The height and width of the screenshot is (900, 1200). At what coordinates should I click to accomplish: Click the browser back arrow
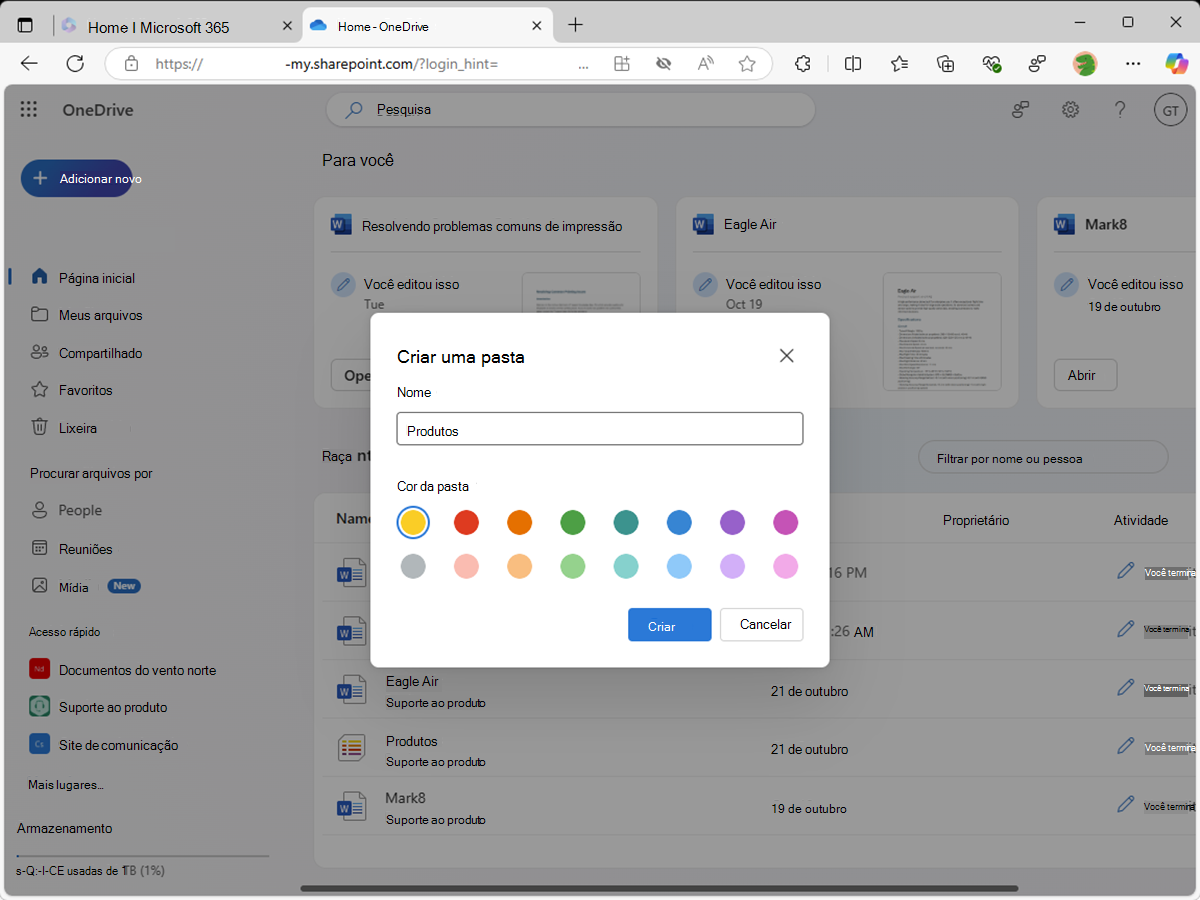point(29,63)
